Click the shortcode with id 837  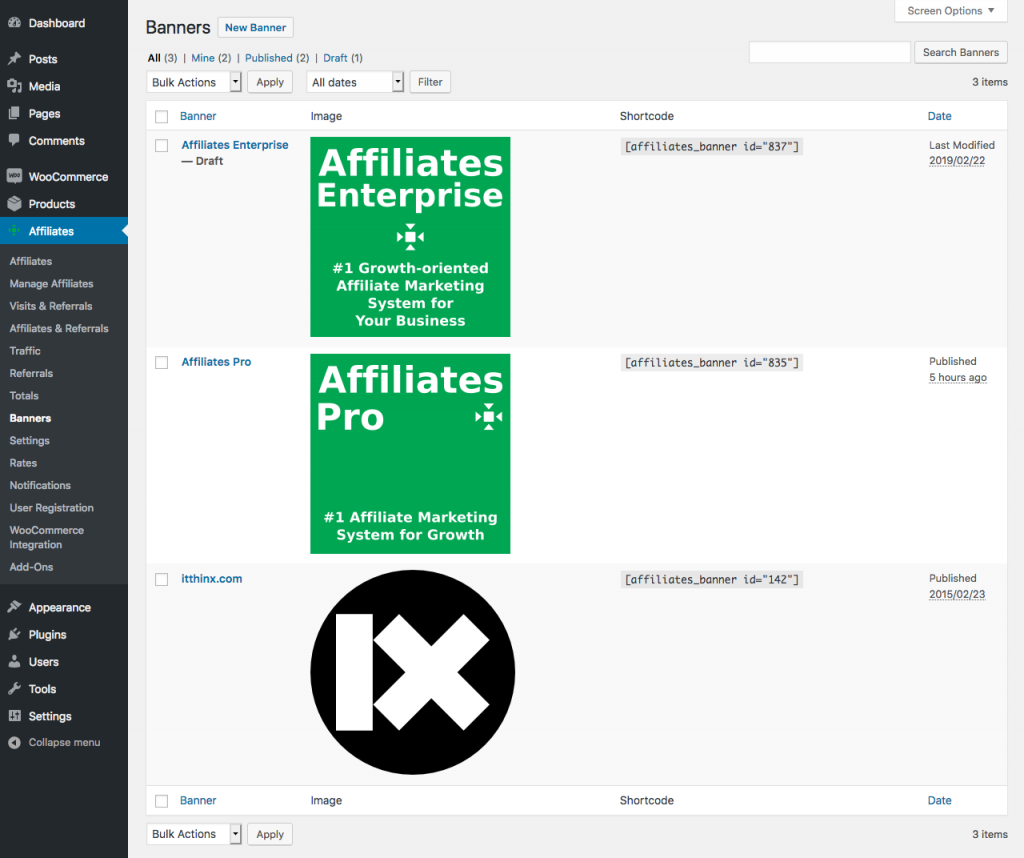tap(711, 146)
